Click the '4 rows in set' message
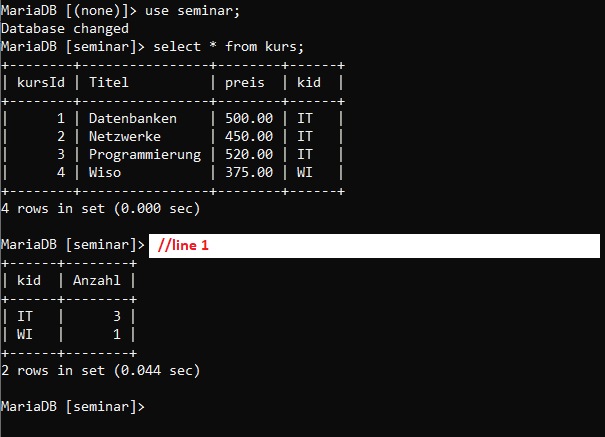605x437 pixels. coord(100,209)
